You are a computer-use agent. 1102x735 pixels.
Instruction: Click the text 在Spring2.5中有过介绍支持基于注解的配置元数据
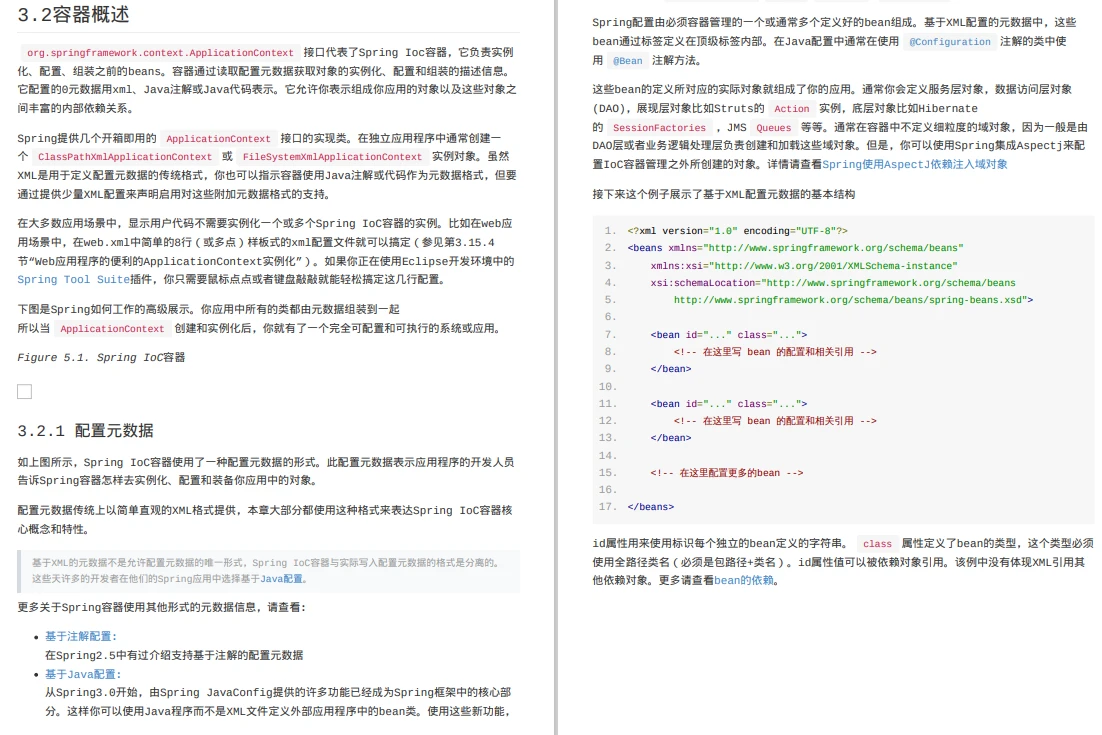pyautogui.click(x=174, y=656)
